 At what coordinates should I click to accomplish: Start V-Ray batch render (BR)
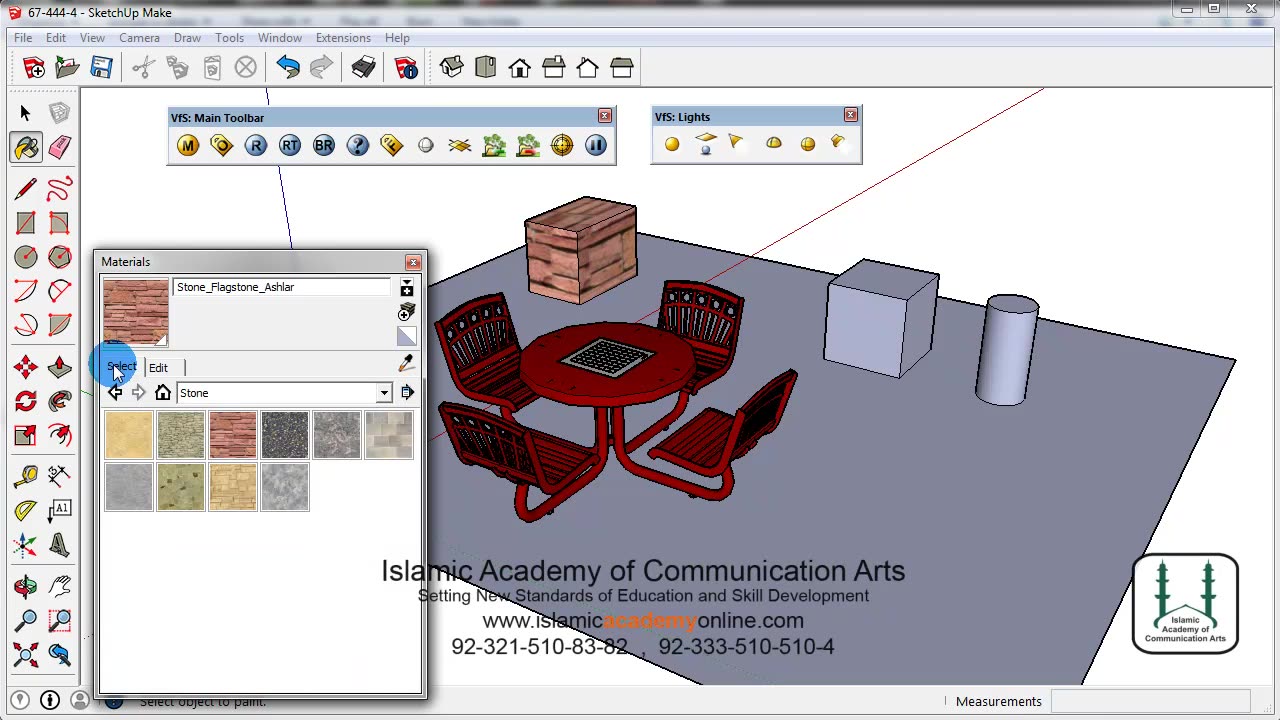pyautogui.click(x=324, y=146)
